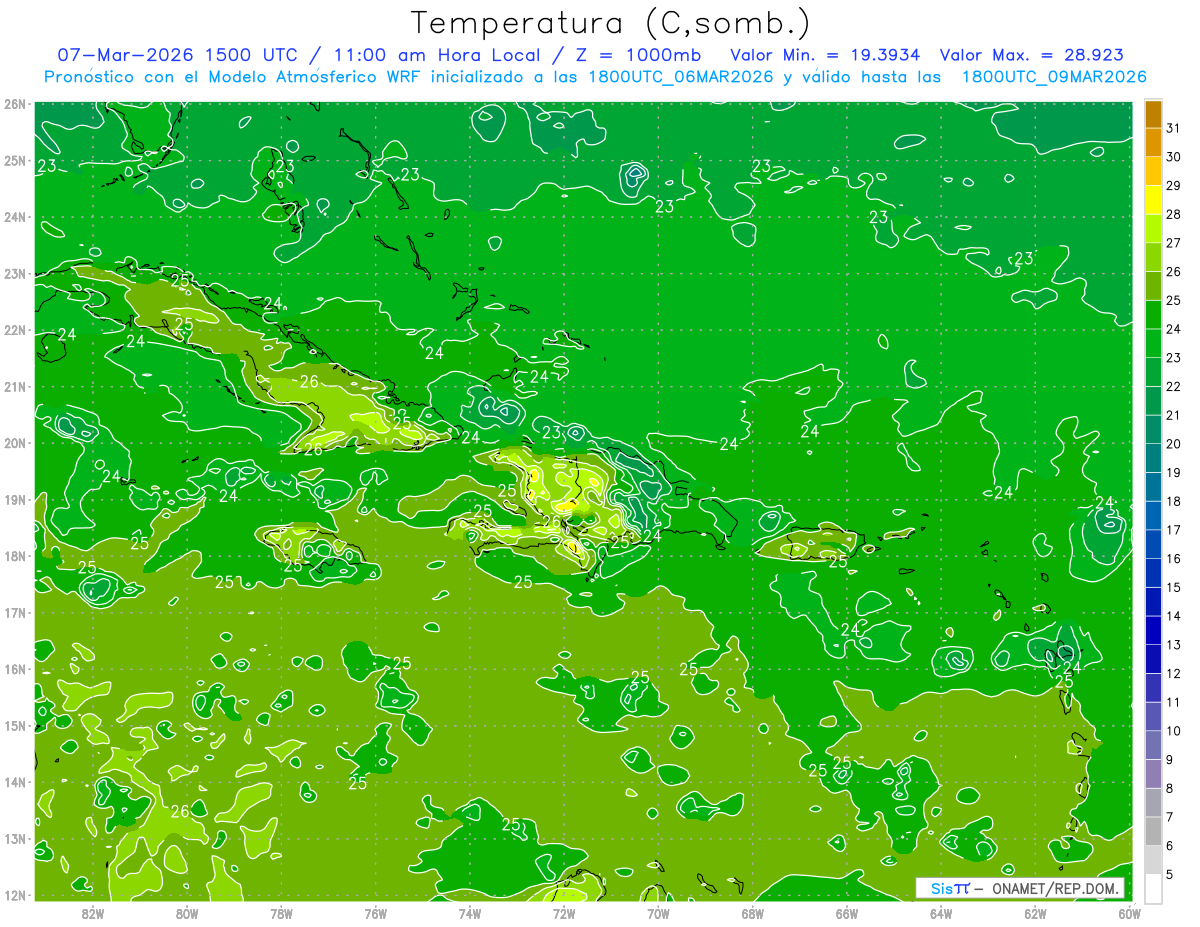Click the 18N latitude label

[x=15, y=556]
